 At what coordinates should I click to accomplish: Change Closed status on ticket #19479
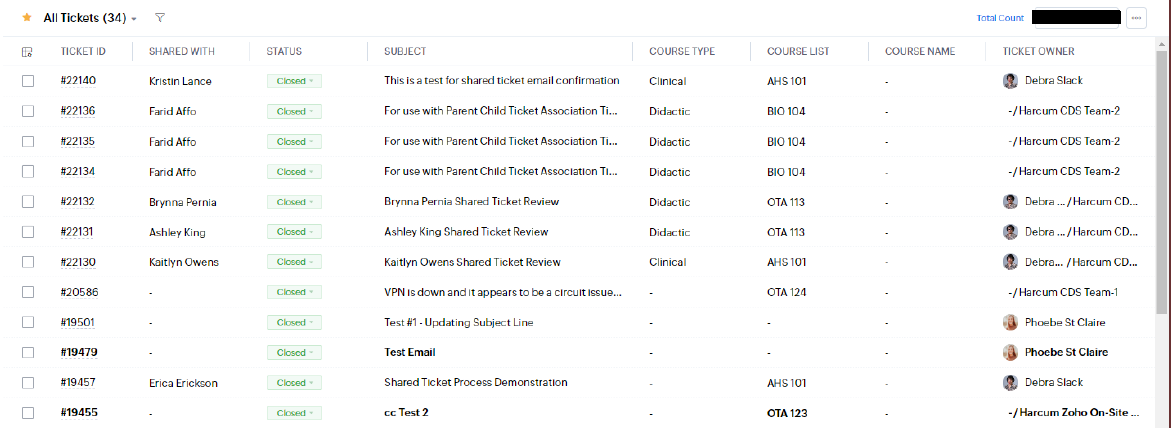click(293, 353)
